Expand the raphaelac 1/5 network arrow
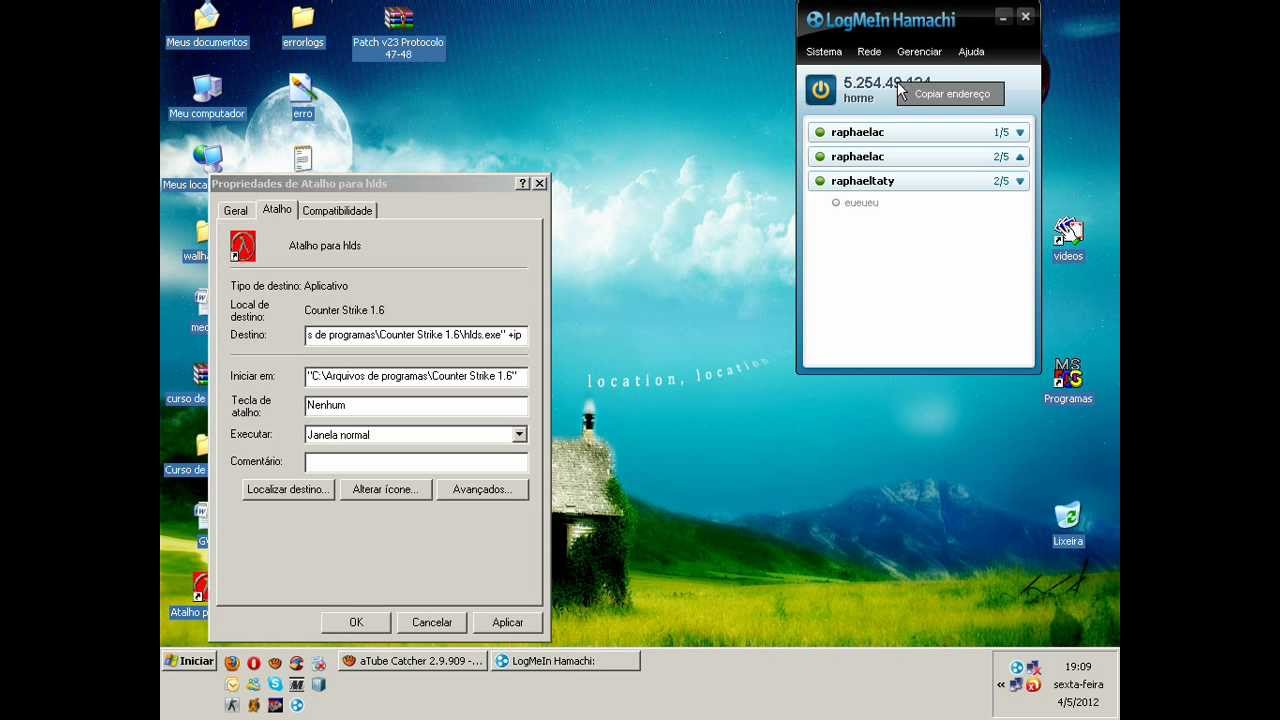 pos(1020,132)
